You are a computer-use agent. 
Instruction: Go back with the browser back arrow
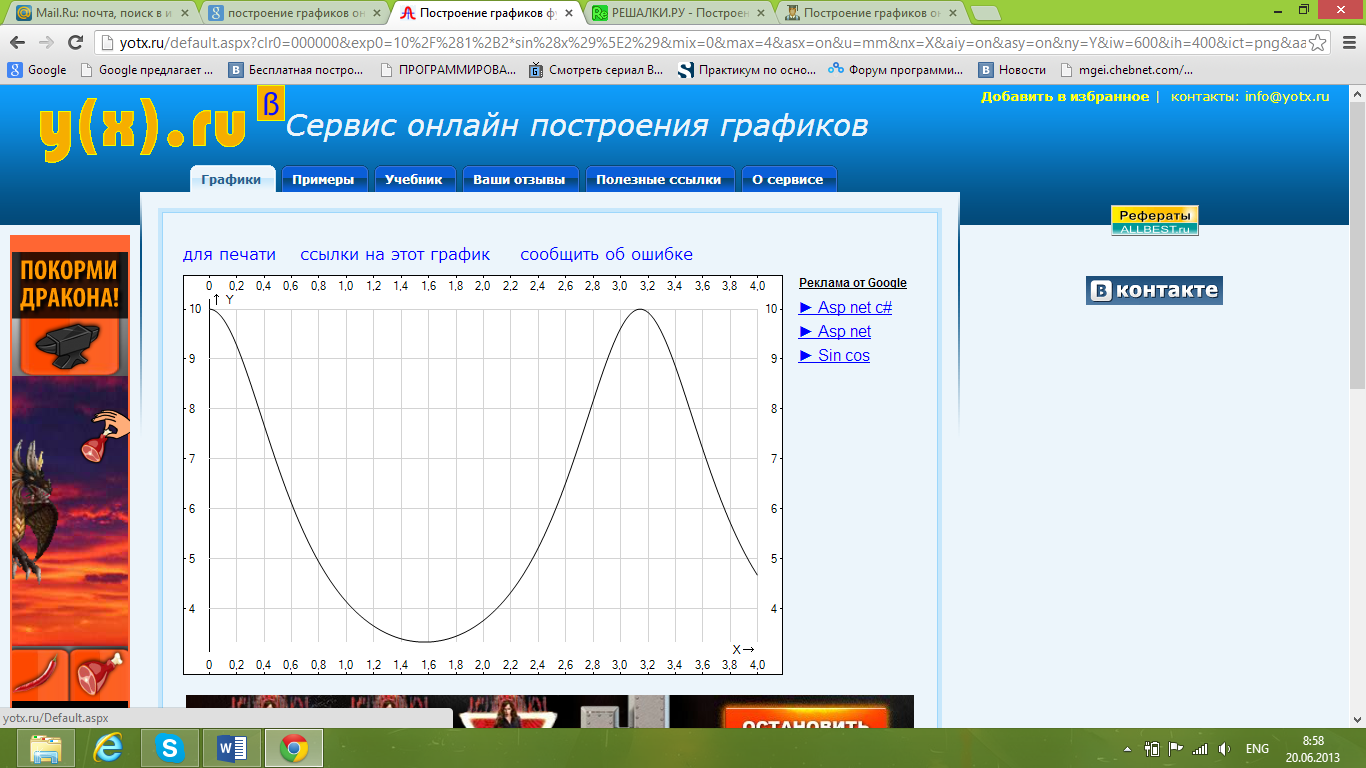[x=17, y=43]
